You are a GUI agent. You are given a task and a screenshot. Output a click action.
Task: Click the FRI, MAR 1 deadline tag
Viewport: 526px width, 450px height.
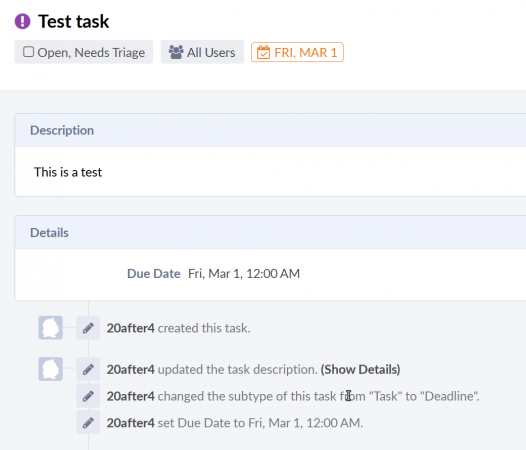tap(297, 52)
